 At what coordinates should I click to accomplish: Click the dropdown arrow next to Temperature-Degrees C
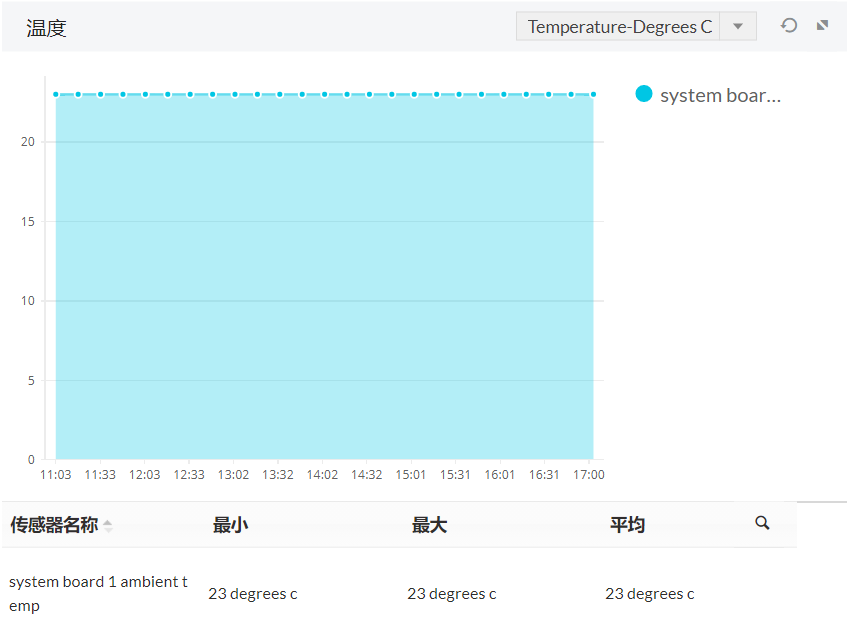738,27
